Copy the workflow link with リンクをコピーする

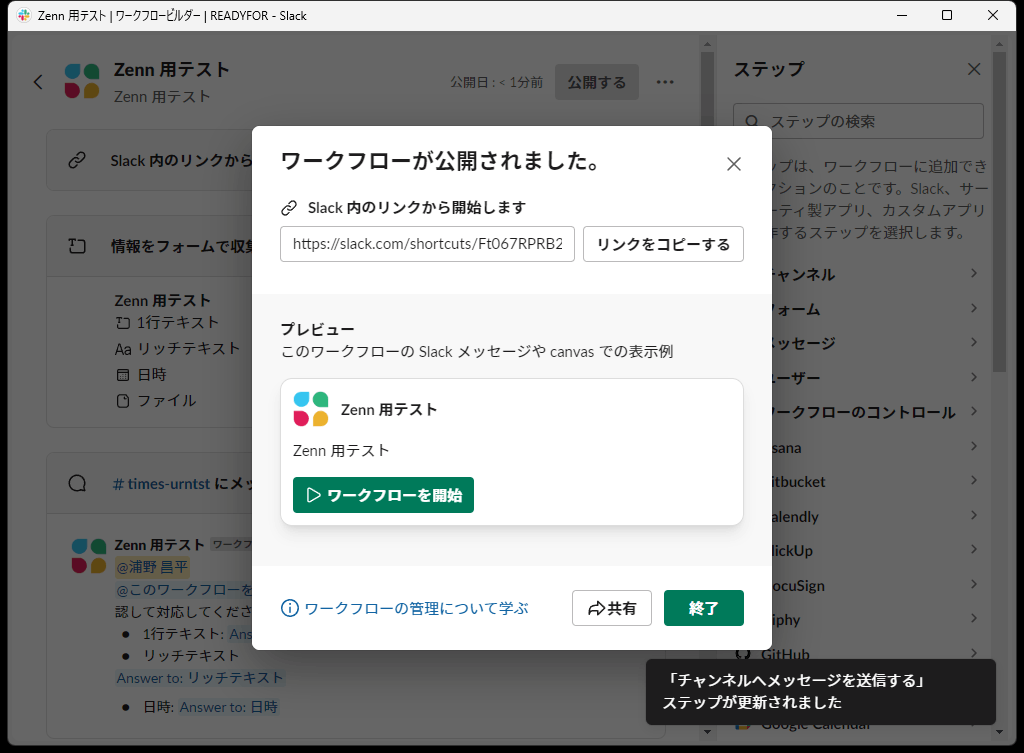pos(663,244)
